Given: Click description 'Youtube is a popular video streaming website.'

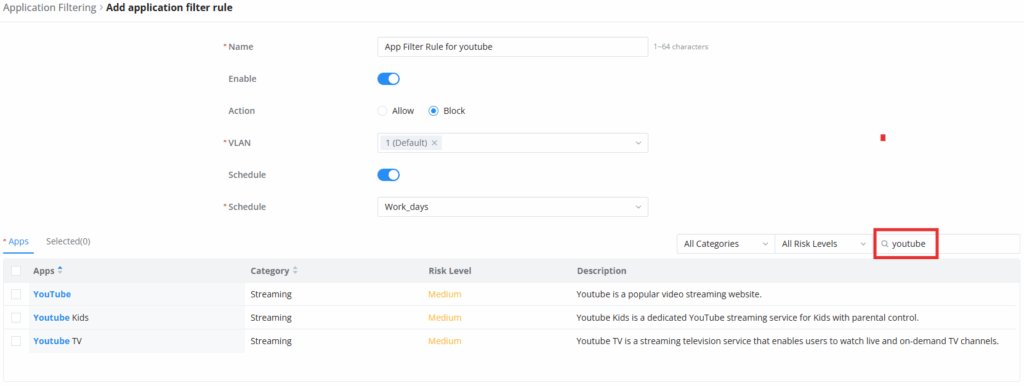Looking at the screenshot, I should [669, 295].
